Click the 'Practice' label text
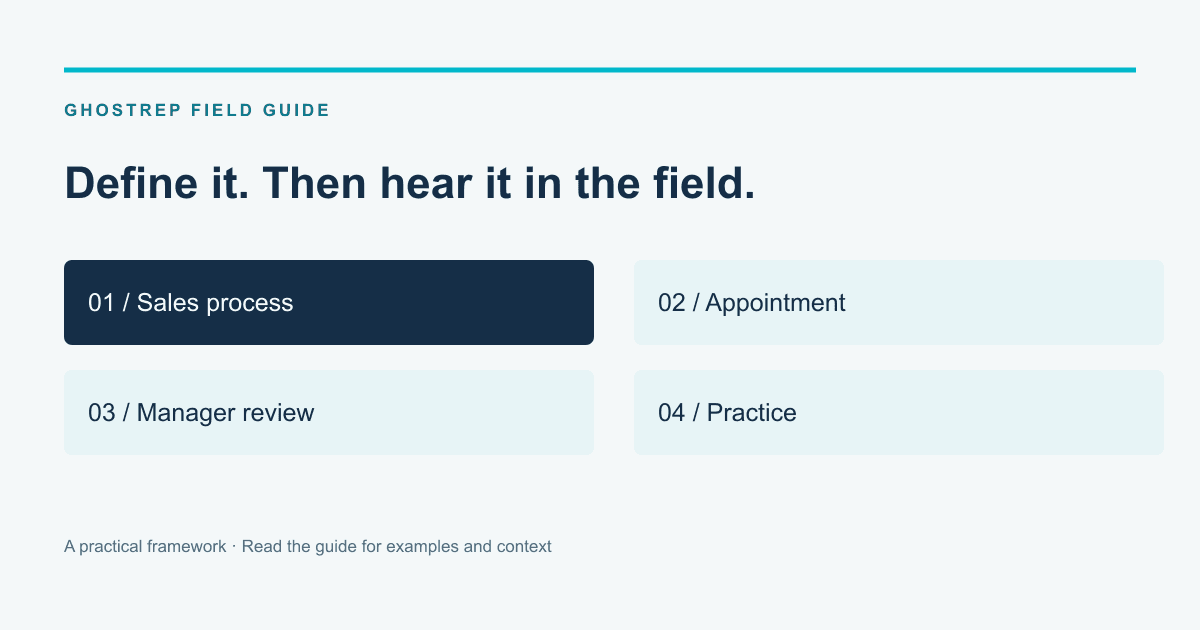 [x=751, y=413]
